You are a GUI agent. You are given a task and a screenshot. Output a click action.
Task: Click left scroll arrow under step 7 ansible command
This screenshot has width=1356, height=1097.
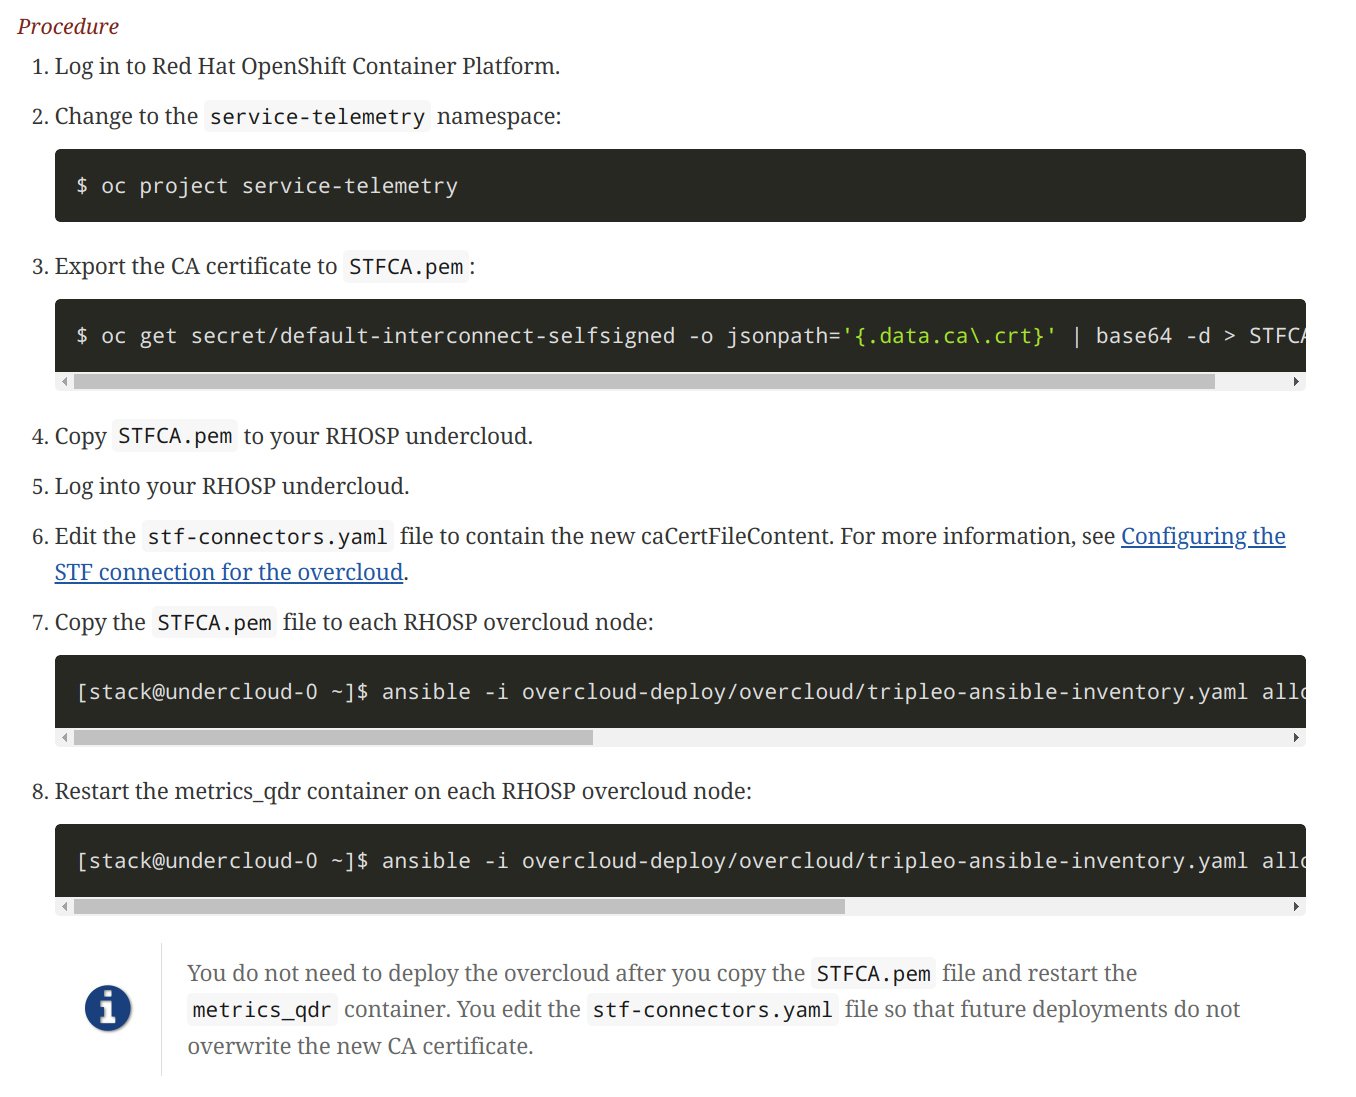click(65, 737)
